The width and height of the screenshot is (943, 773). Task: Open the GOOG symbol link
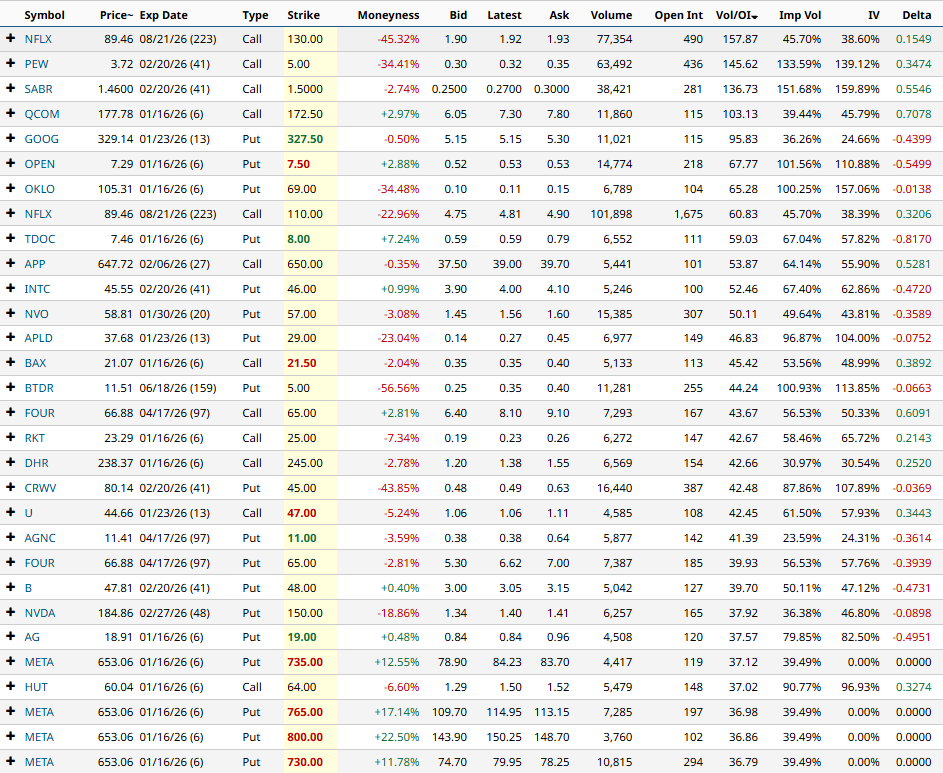point(41,139)
